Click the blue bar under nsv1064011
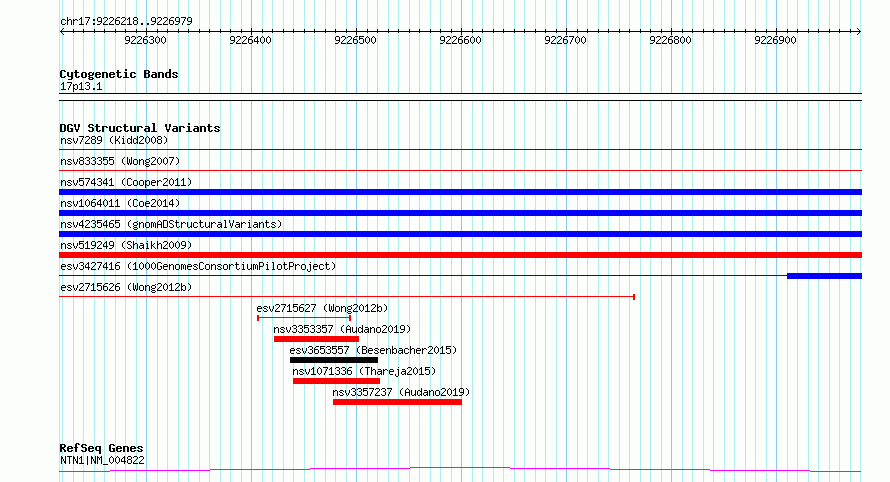890x482 pixels. tap(460, 213)
